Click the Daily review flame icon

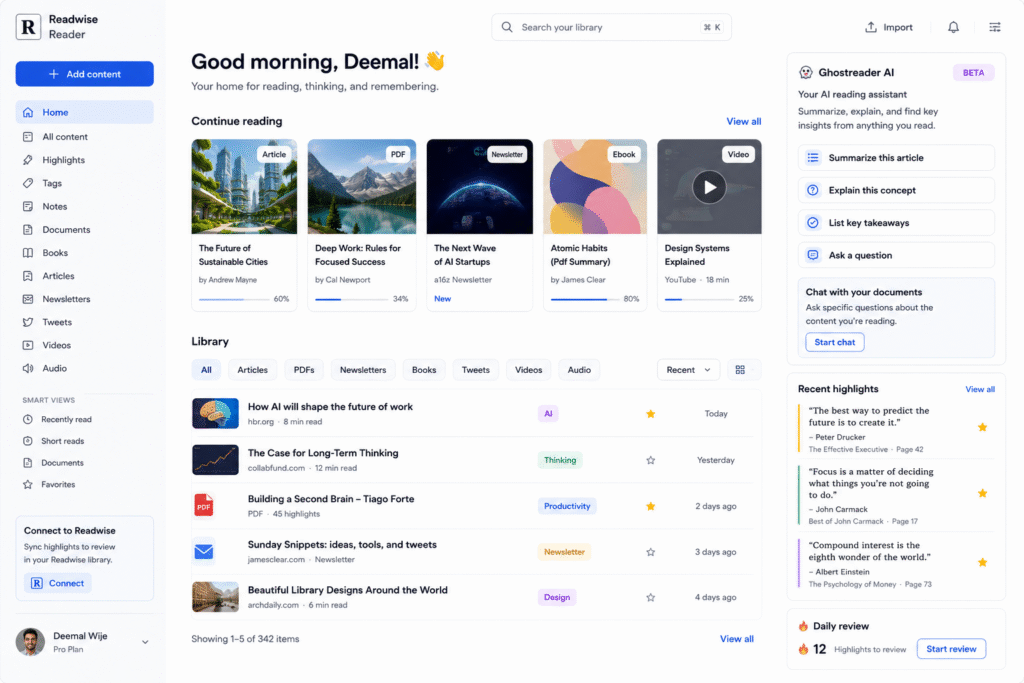pos(803,626)
